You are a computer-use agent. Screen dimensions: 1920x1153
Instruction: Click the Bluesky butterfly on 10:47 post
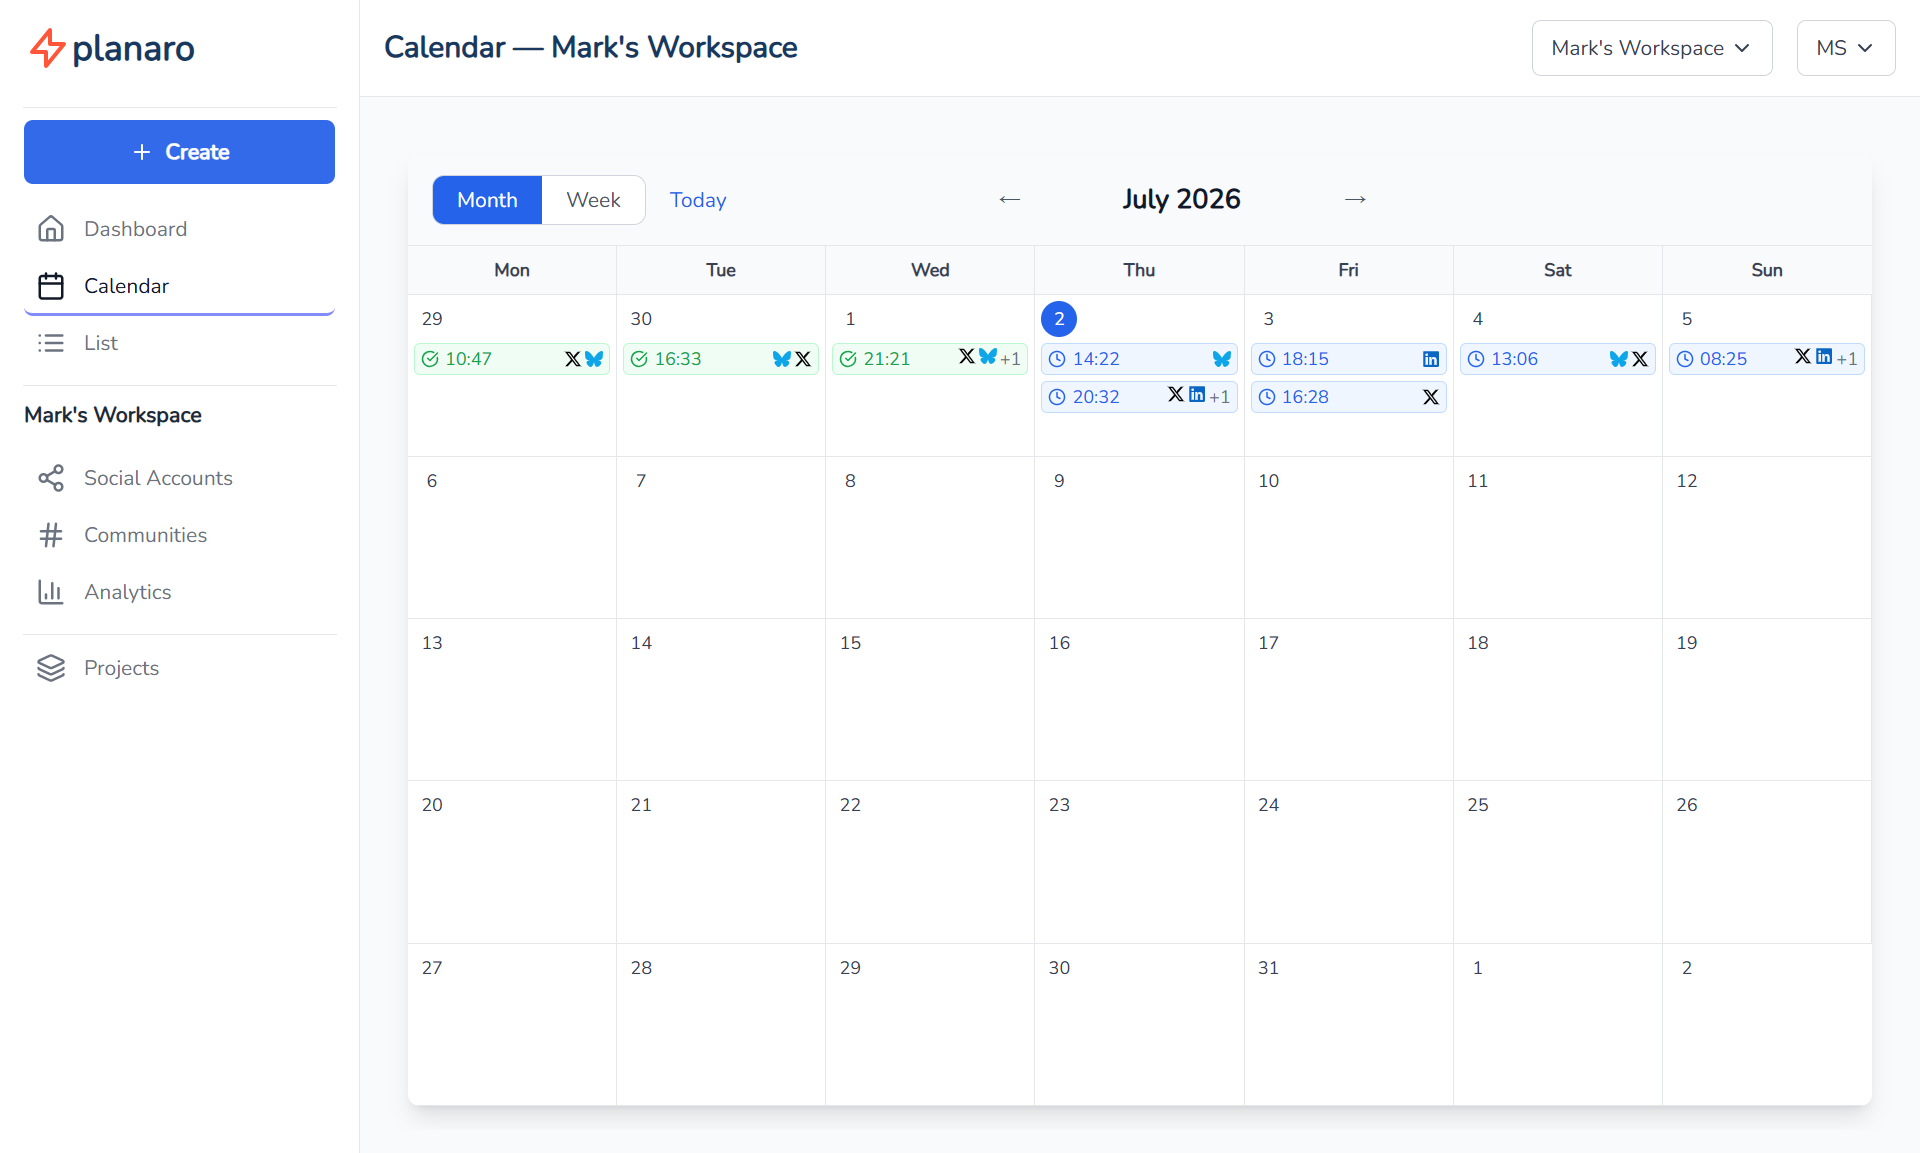coord(594,359)
